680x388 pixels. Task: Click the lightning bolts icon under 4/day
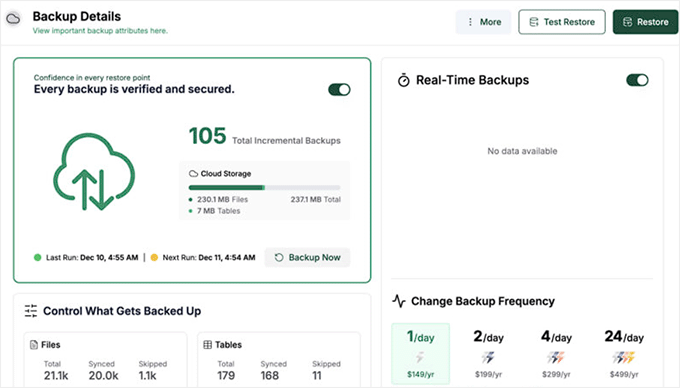pyautogui.click(x=556, y=358)
